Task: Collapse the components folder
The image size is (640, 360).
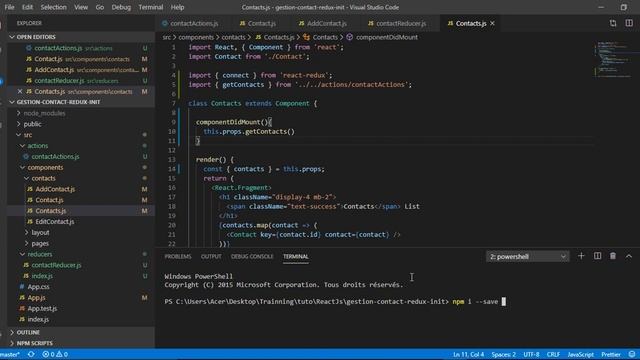Action: tap(45, 167)
